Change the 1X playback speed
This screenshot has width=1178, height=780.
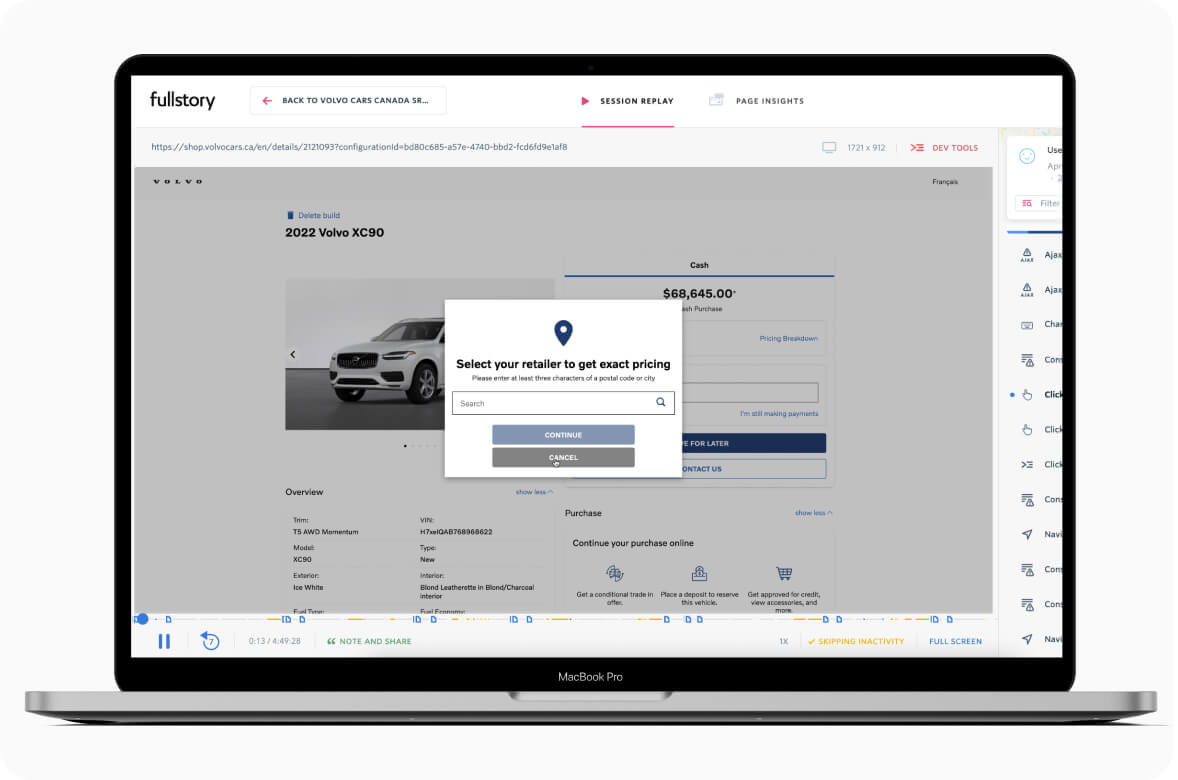tap(784, 642)
